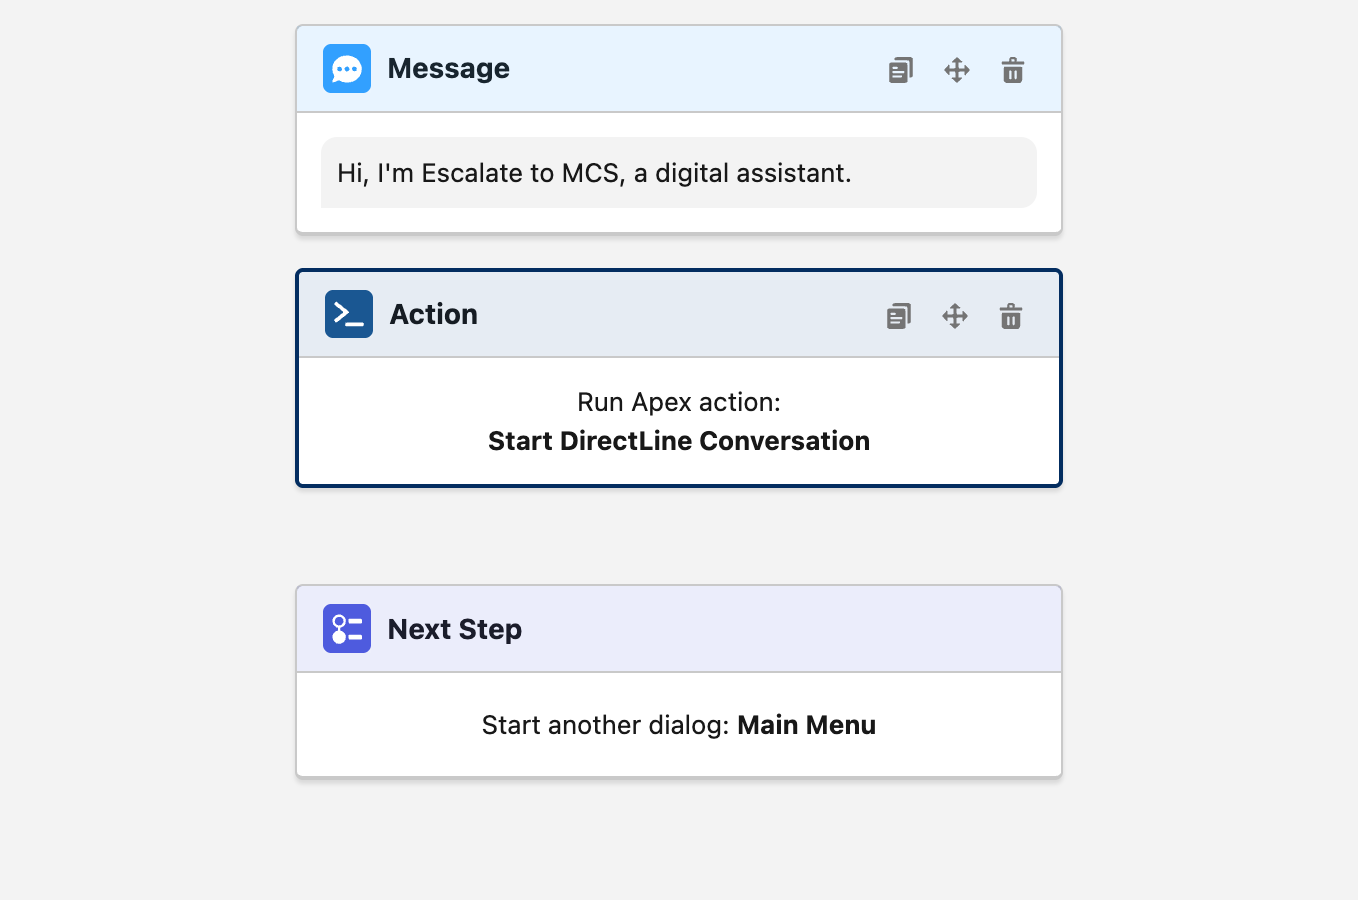
Task: Click the move handle on the Action card
Action: [x=954, y=315]
